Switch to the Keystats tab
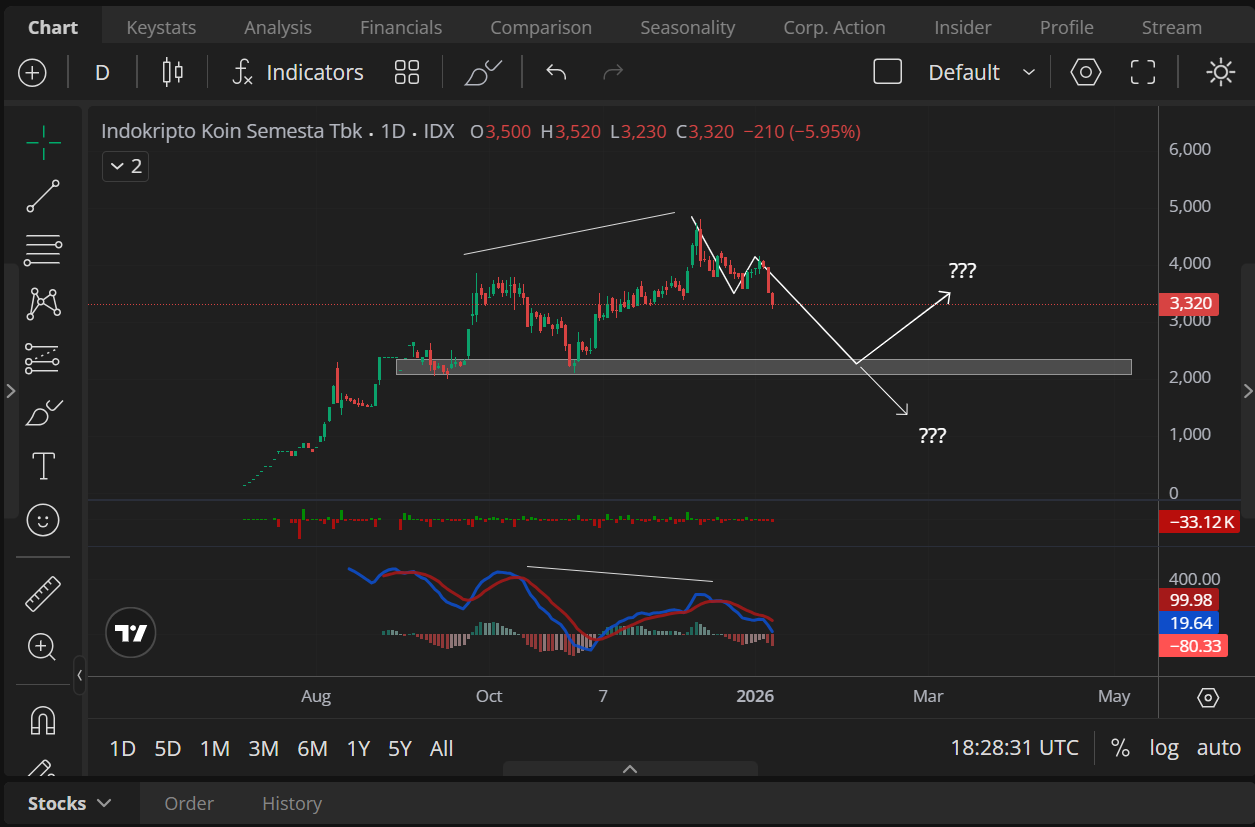 161,27
